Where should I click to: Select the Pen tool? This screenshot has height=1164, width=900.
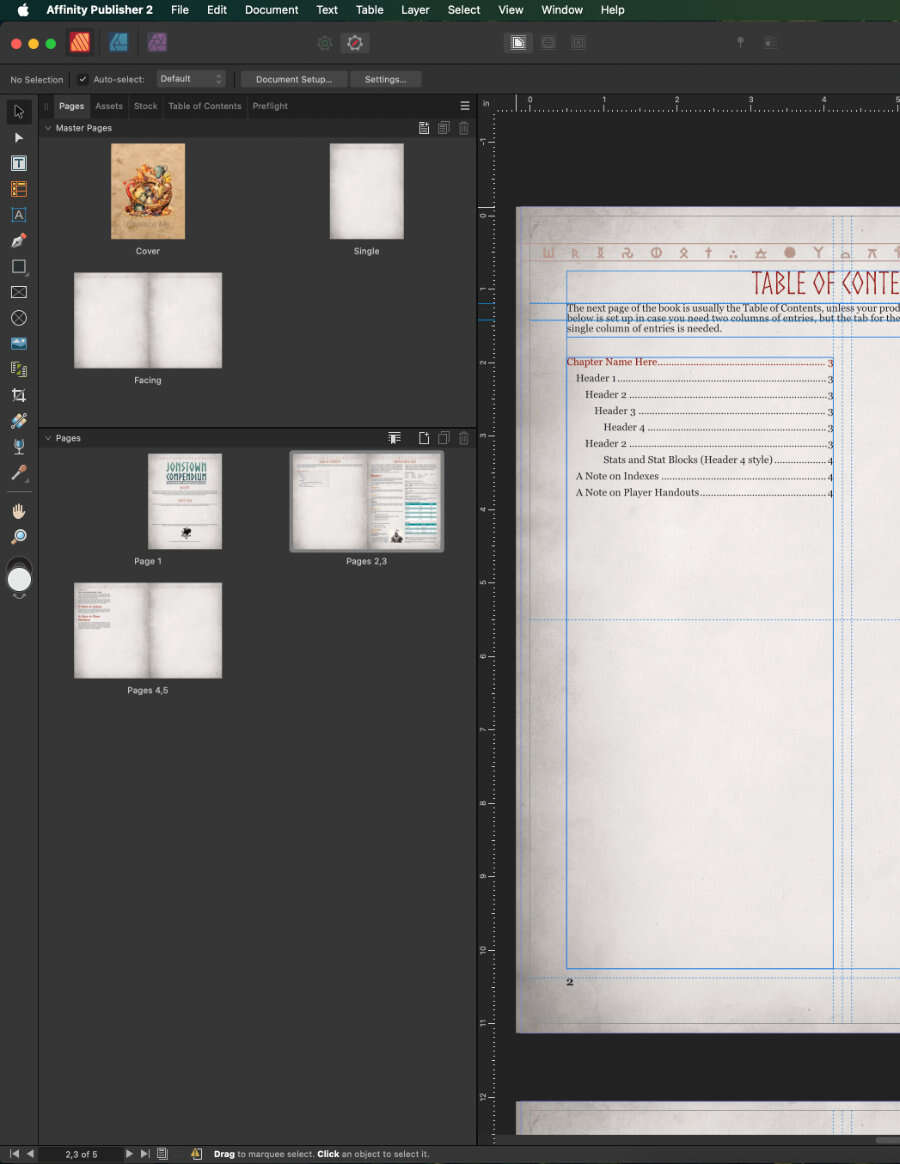point(18,240)
